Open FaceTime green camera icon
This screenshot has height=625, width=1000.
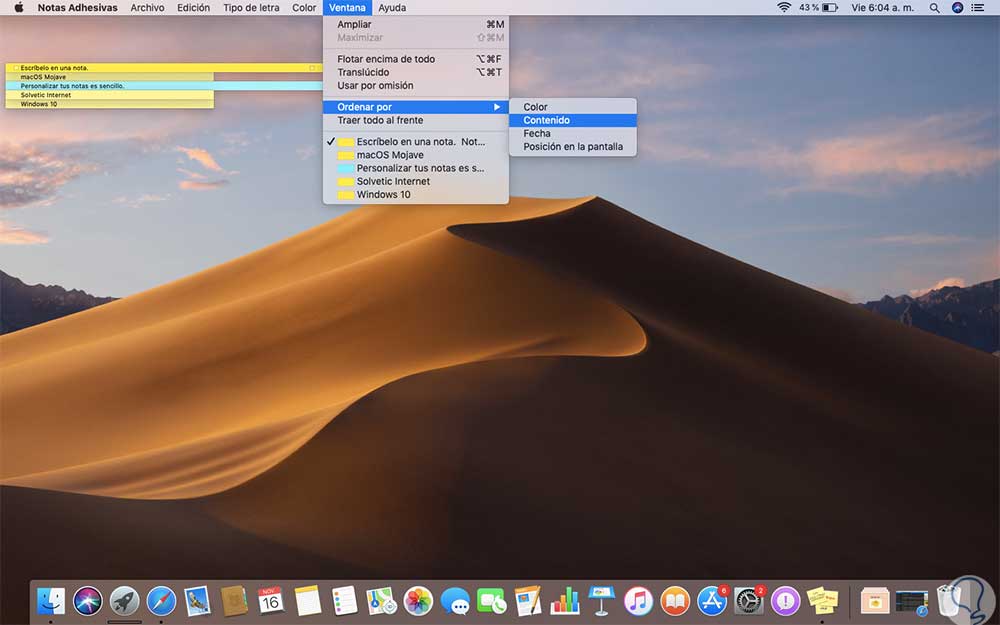click(x=492, y=601)
